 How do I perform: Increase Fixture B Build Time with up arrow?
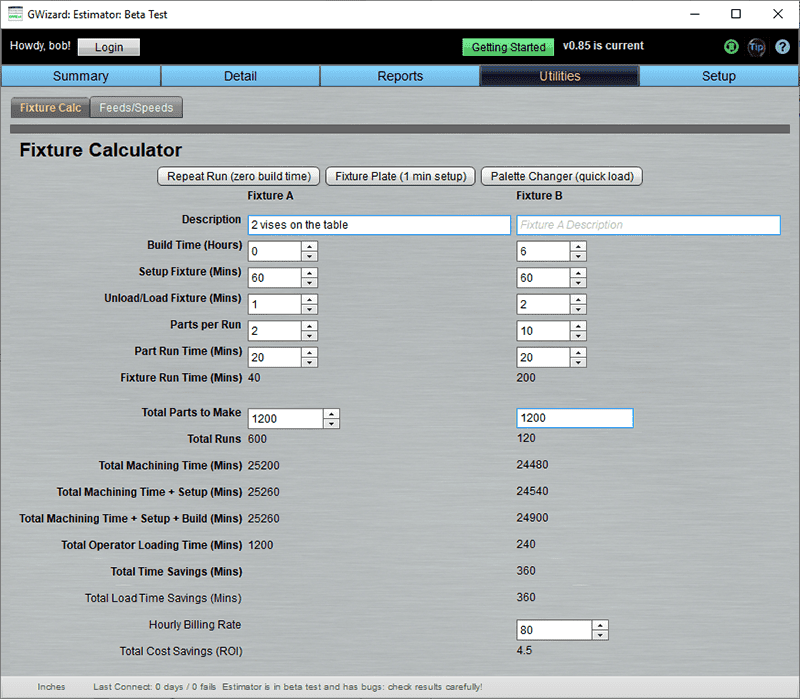pyautogui.click(x=578, y=245)
